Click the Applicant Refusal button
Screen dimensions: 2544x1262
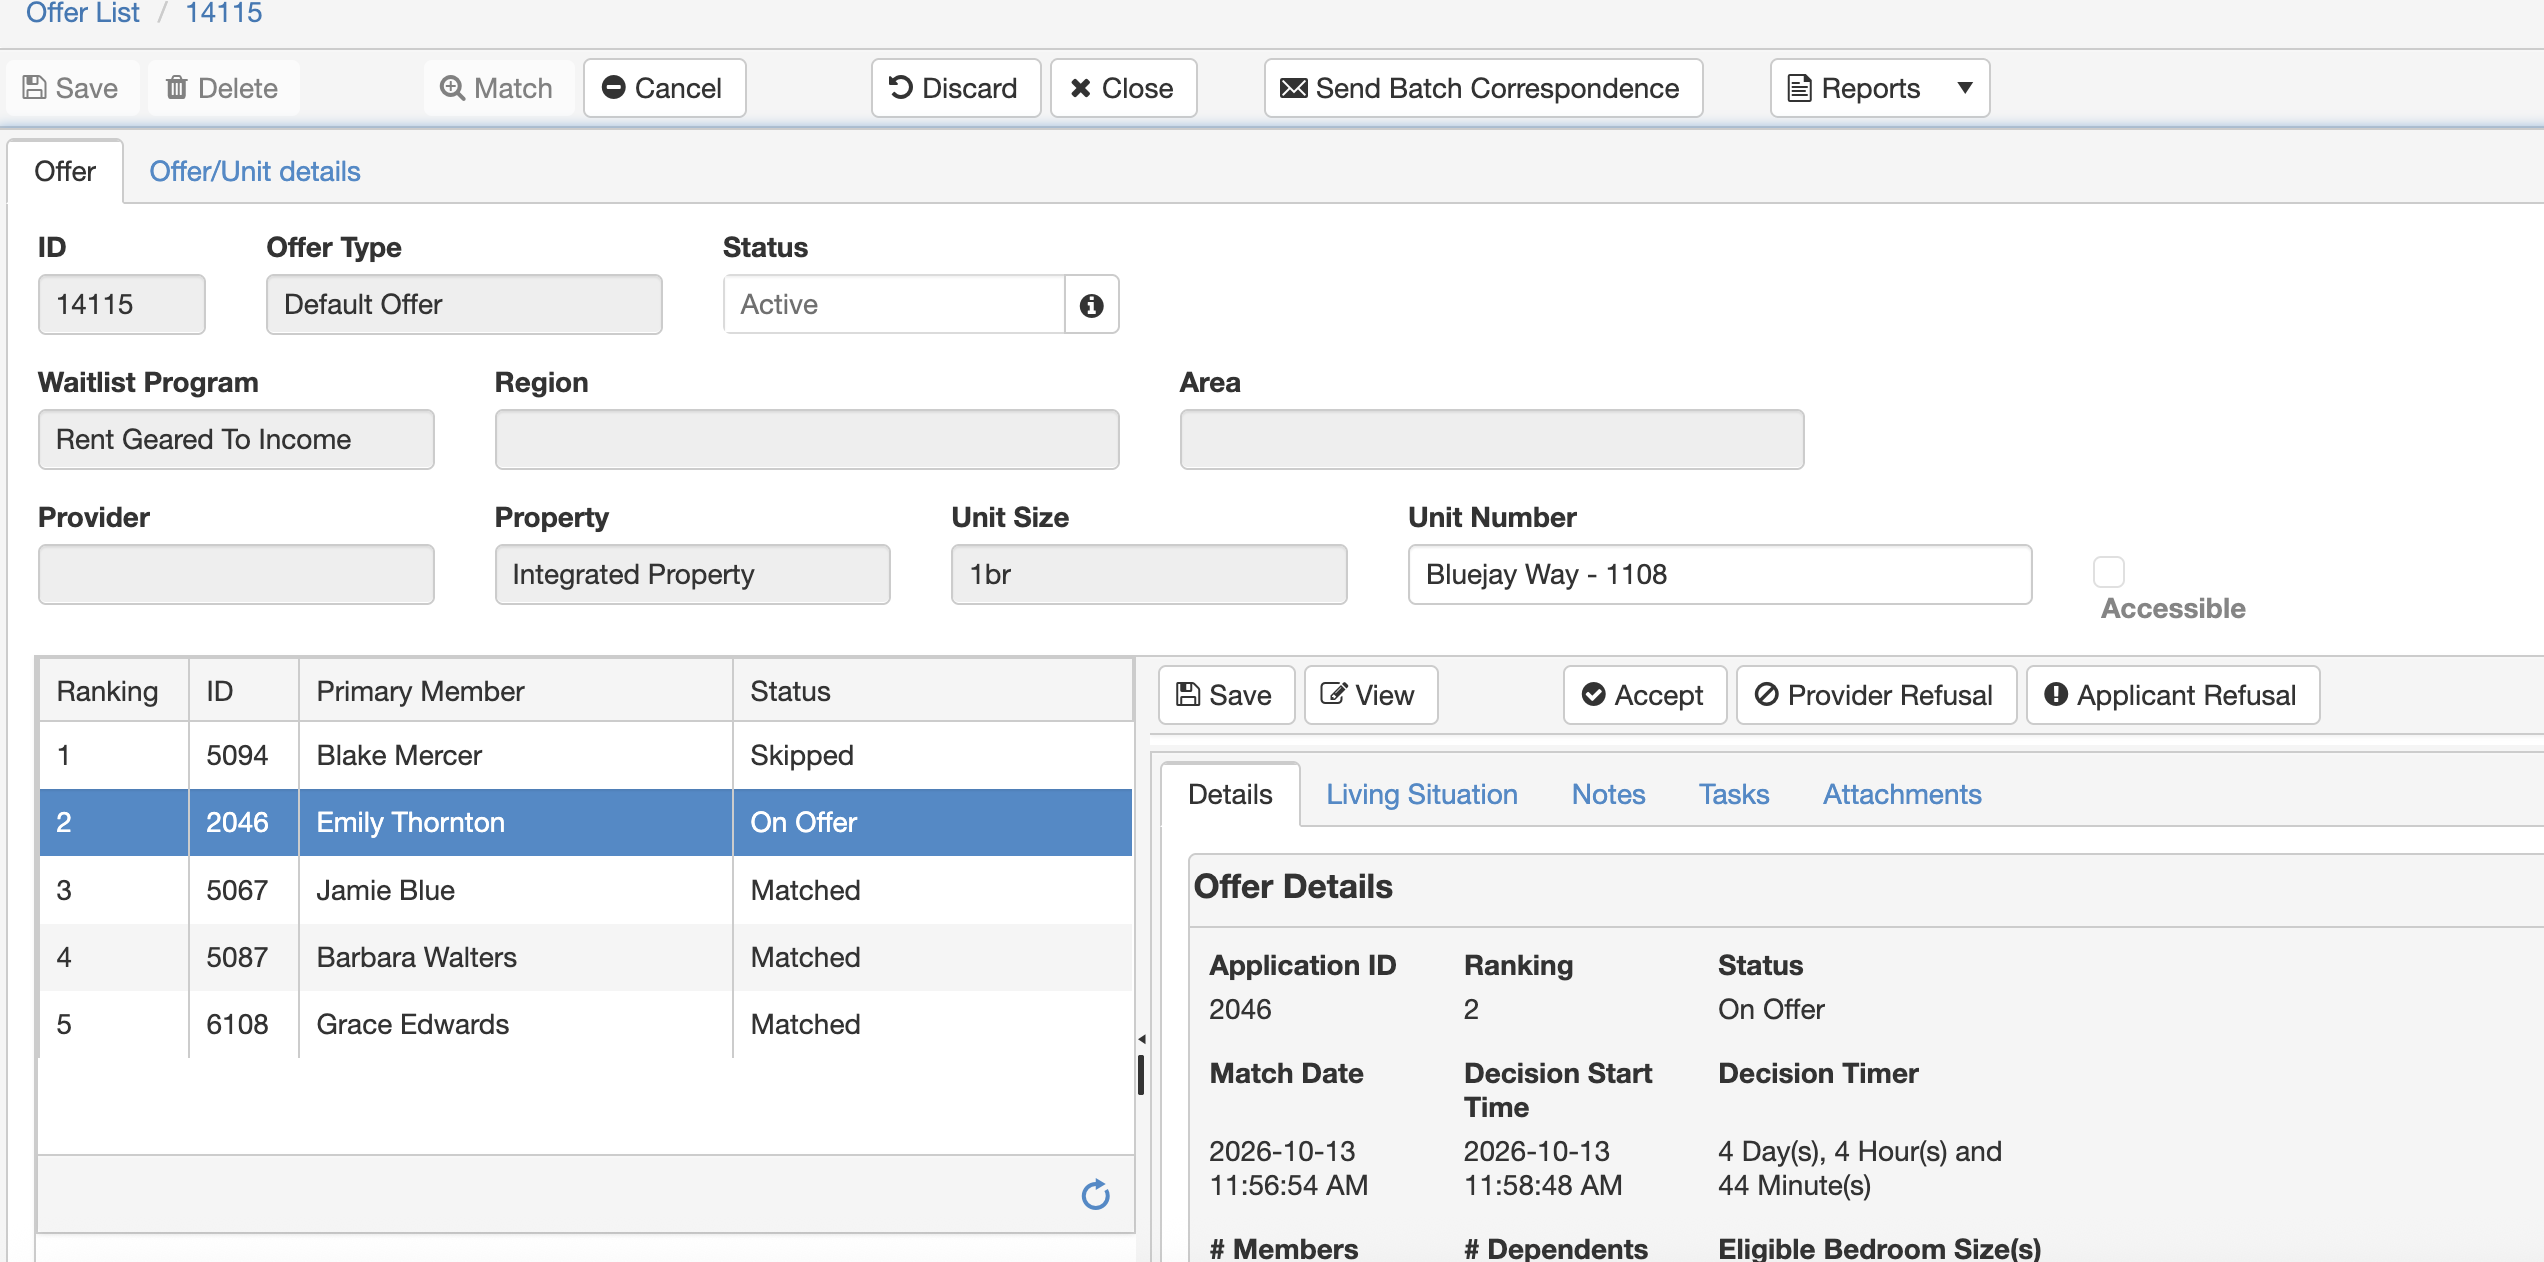(x=2172, y=695)
